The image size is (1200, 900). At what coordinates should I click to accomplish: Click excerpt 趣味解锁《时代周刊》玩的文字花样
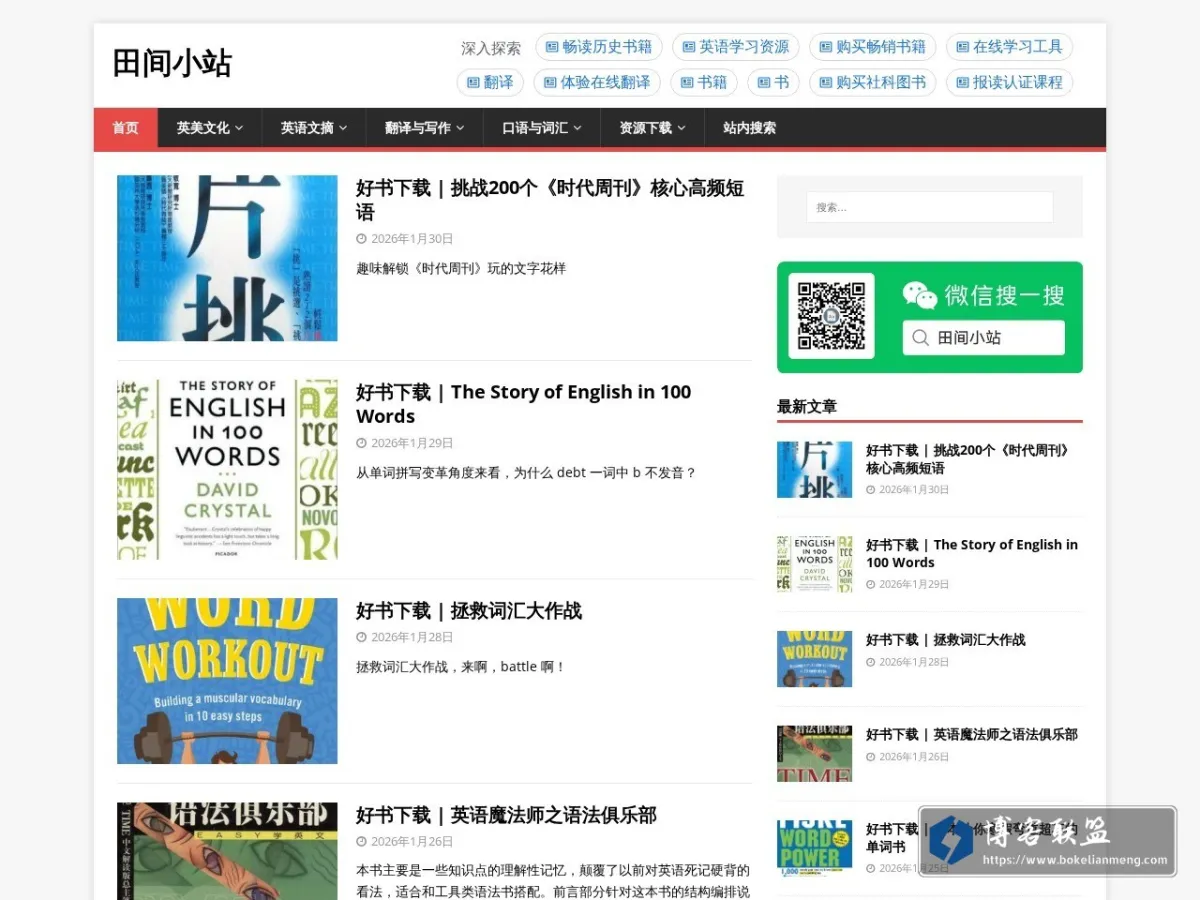[461, 268]
